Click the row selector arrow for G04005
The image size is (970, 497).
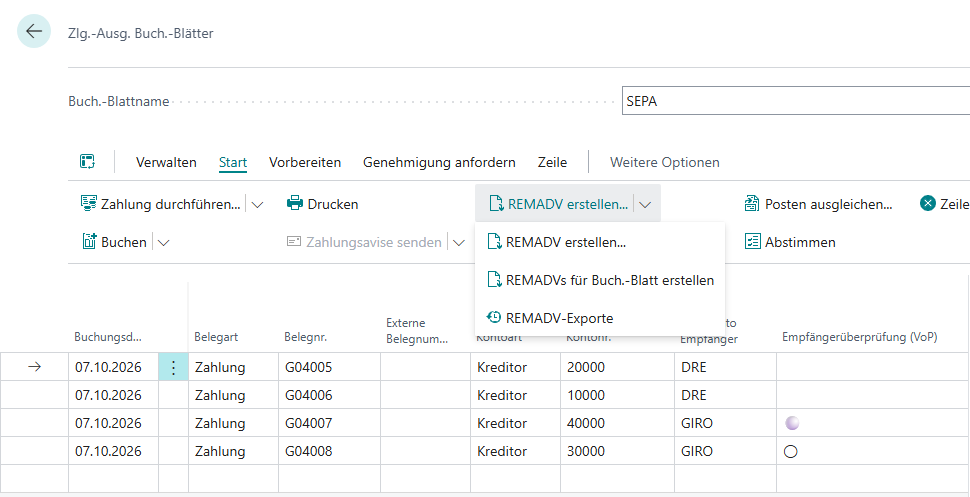pyautogui.click(x=35, y=367)
